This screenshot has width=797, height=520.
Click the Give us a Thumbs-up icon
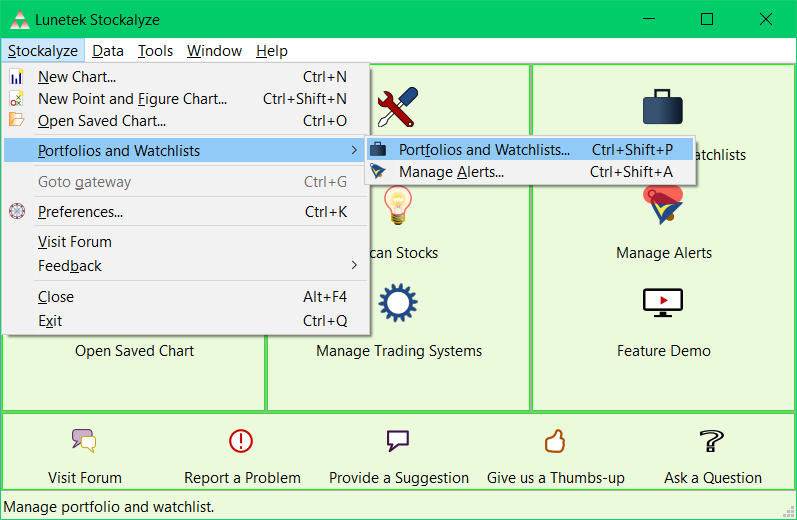tap(555, 441)
